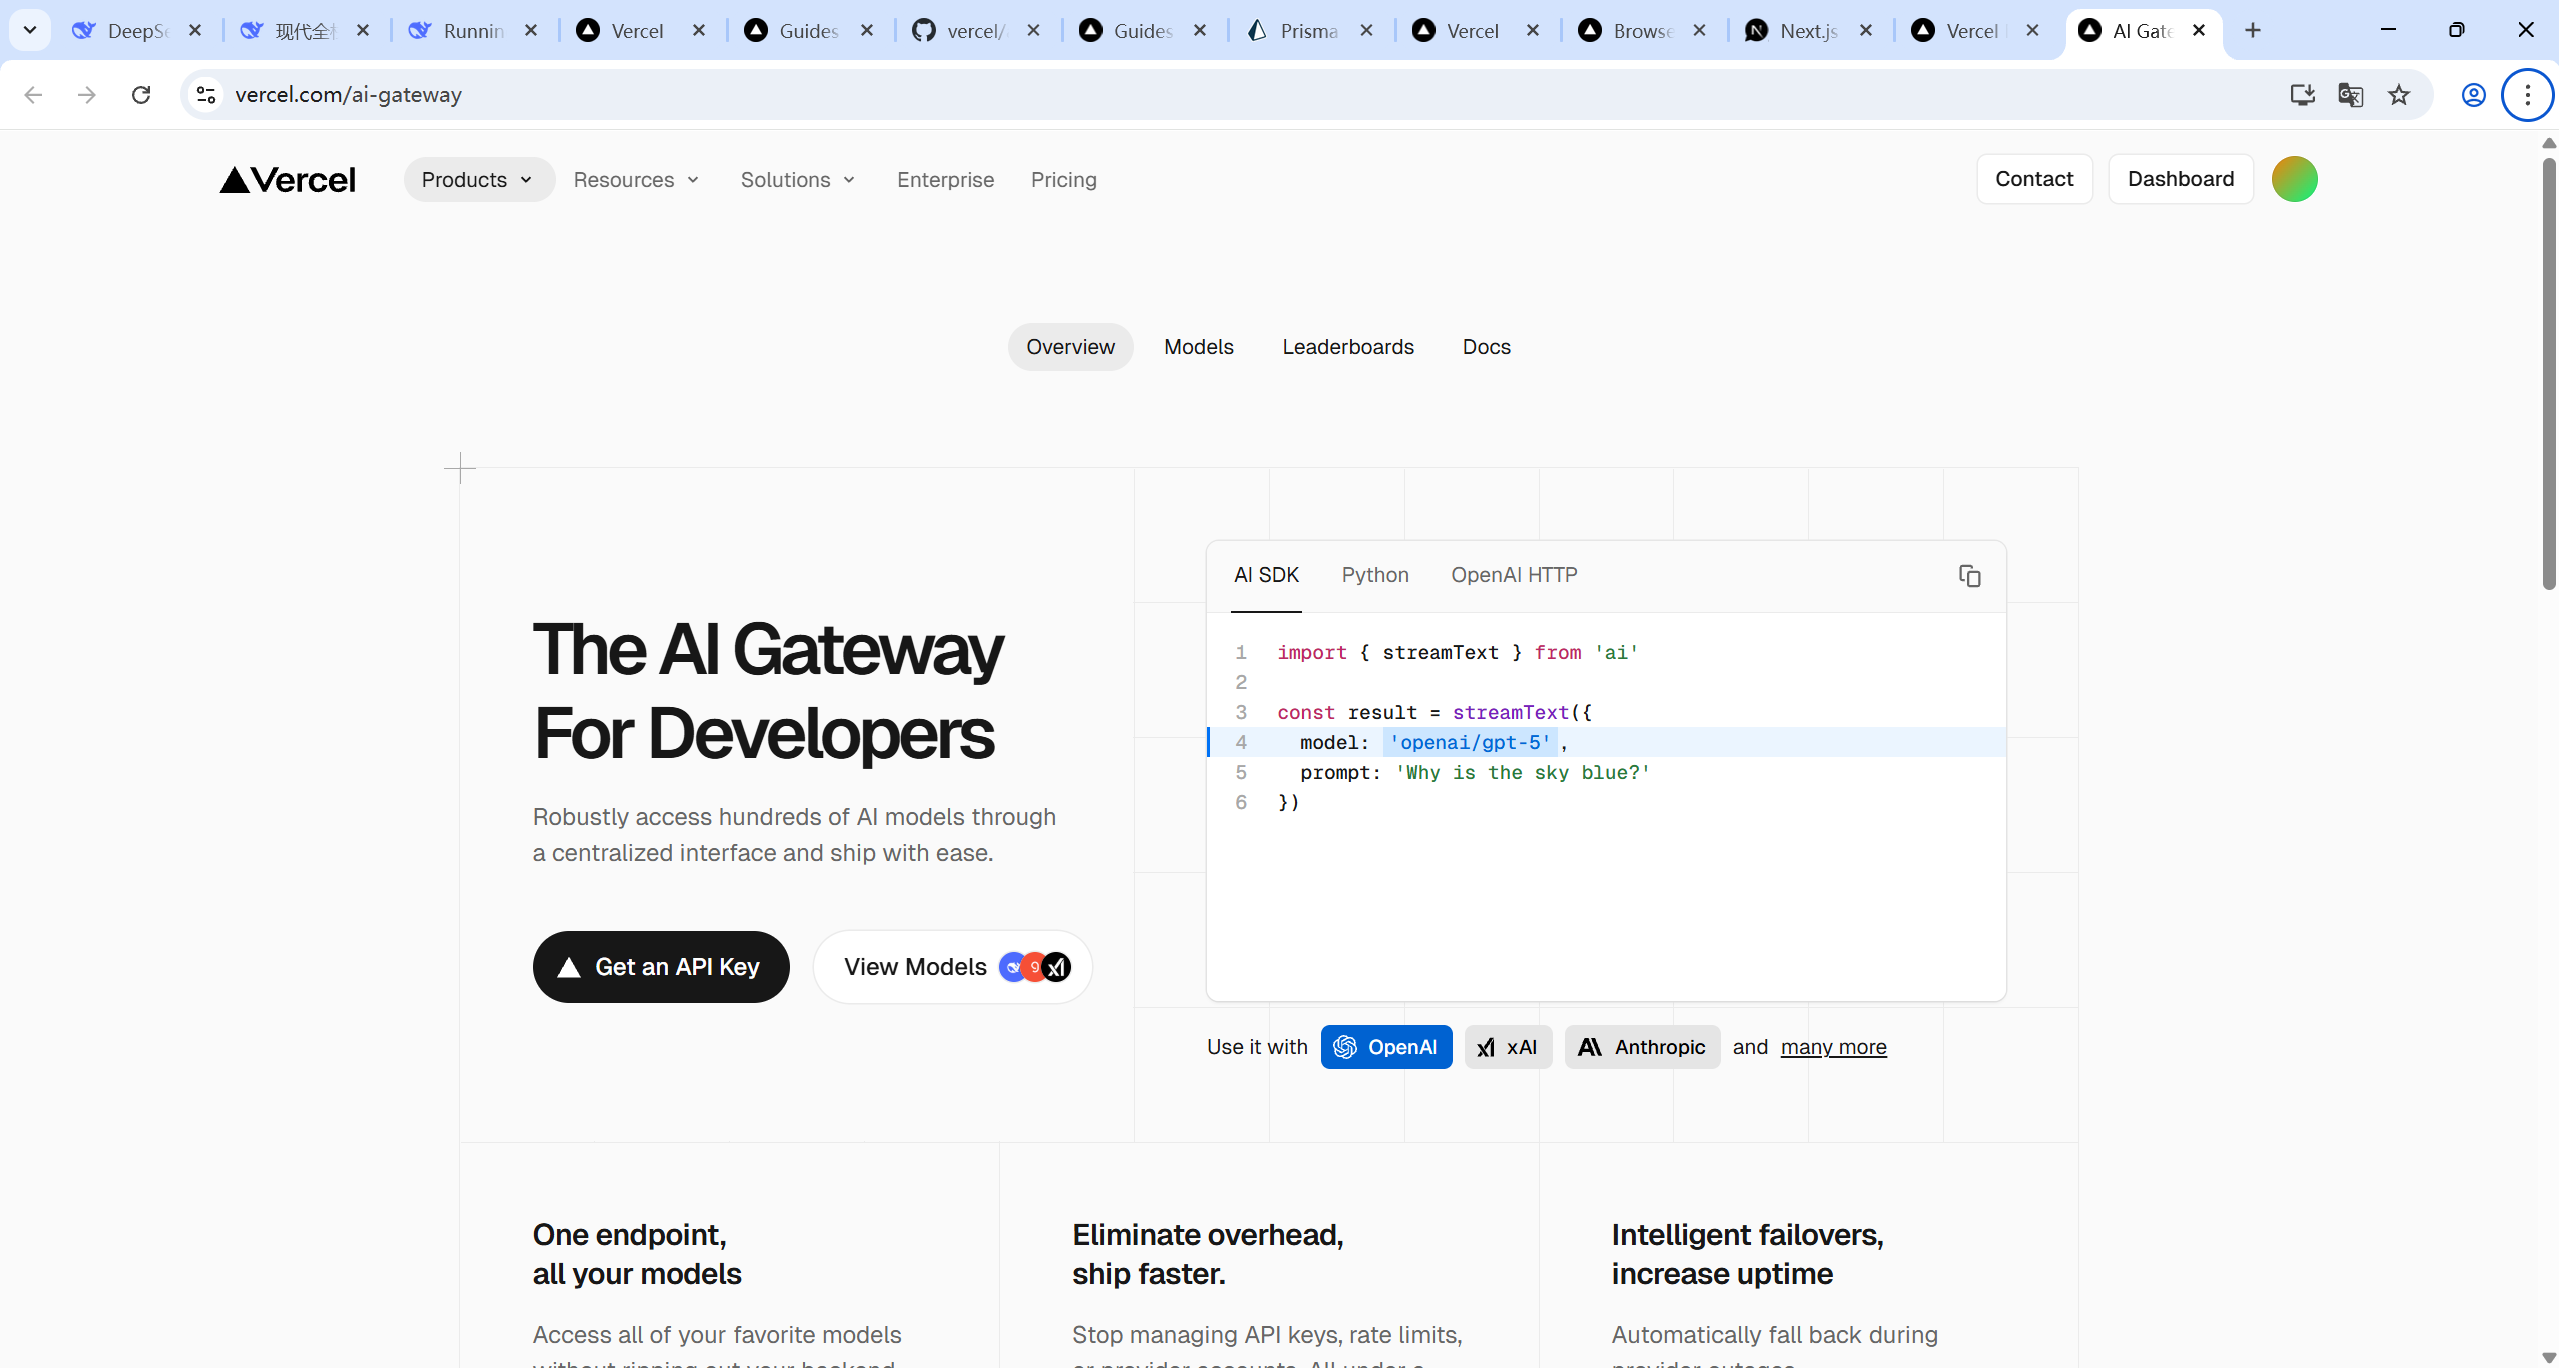
Task: Click the 'openai/gpt-5' model string in code
Action: [x=1470, y=742]
